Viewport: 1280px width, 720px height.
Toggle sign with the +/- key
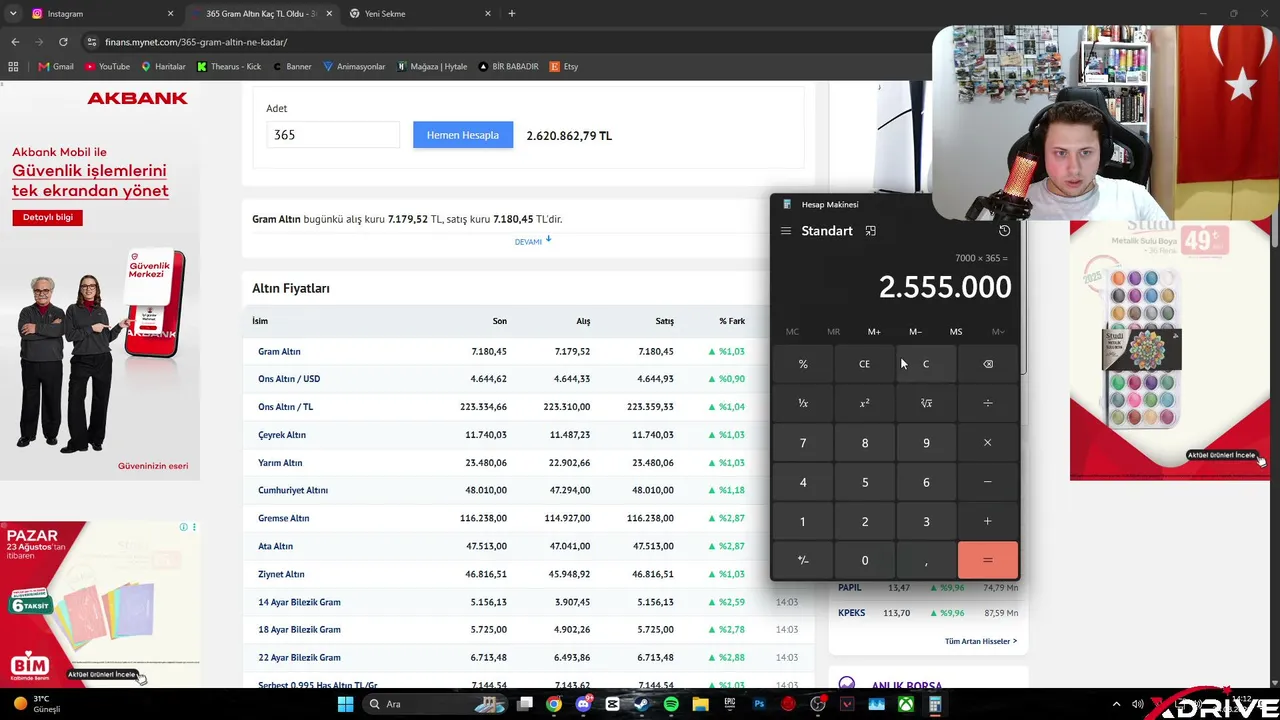point(803,560)
